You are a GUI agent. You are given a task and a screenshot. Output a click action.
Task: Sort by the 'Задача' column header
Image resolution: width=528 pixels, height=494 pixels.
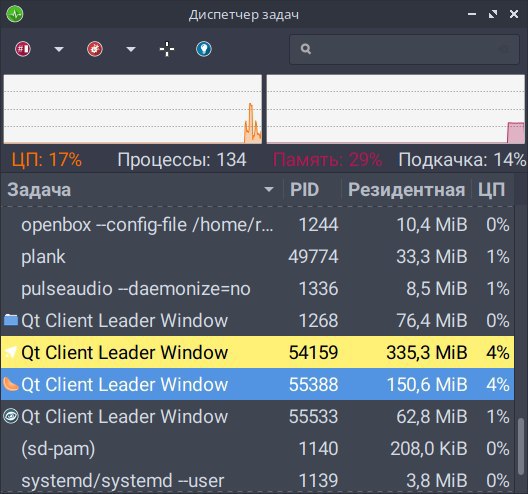141,190
